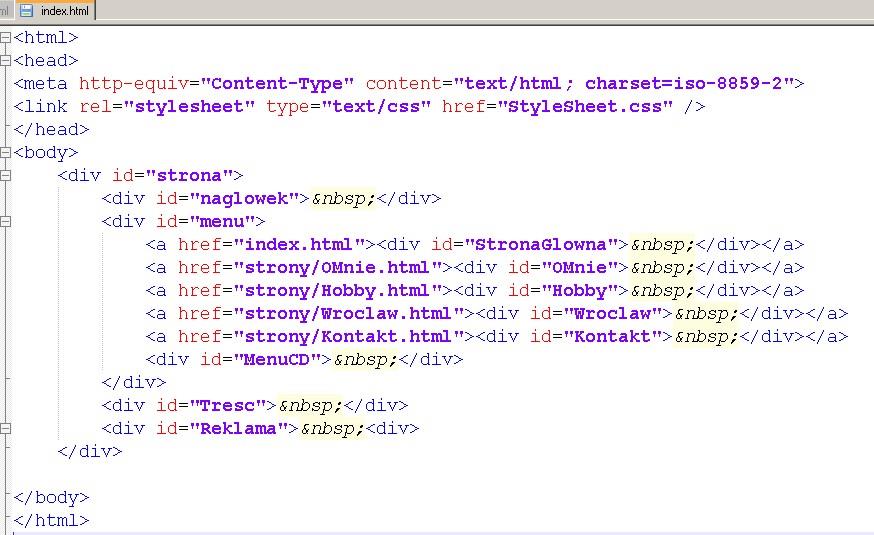
Task: Place cursor on the </body> closing tag
Action: pos(51,497)
